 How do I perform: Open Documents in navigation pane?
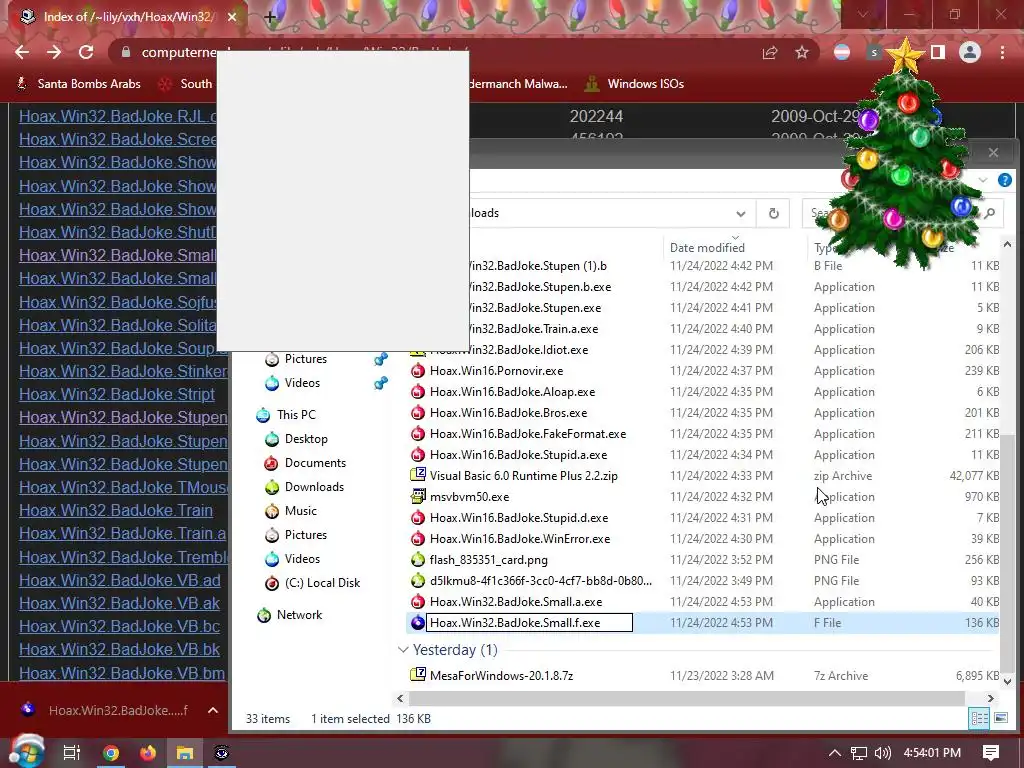point(315,463)
